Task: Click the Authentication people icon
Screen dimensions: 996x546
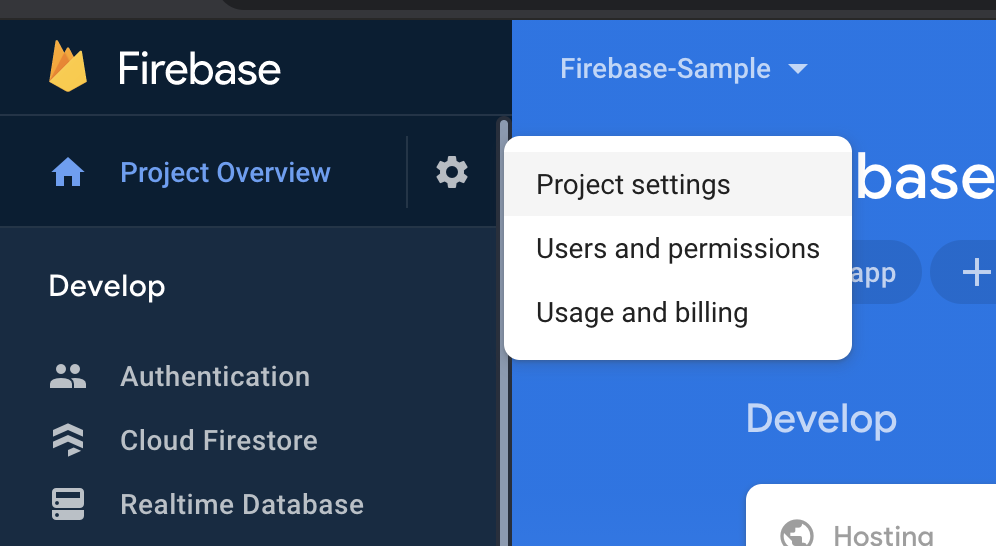Action: coord(68,377)
